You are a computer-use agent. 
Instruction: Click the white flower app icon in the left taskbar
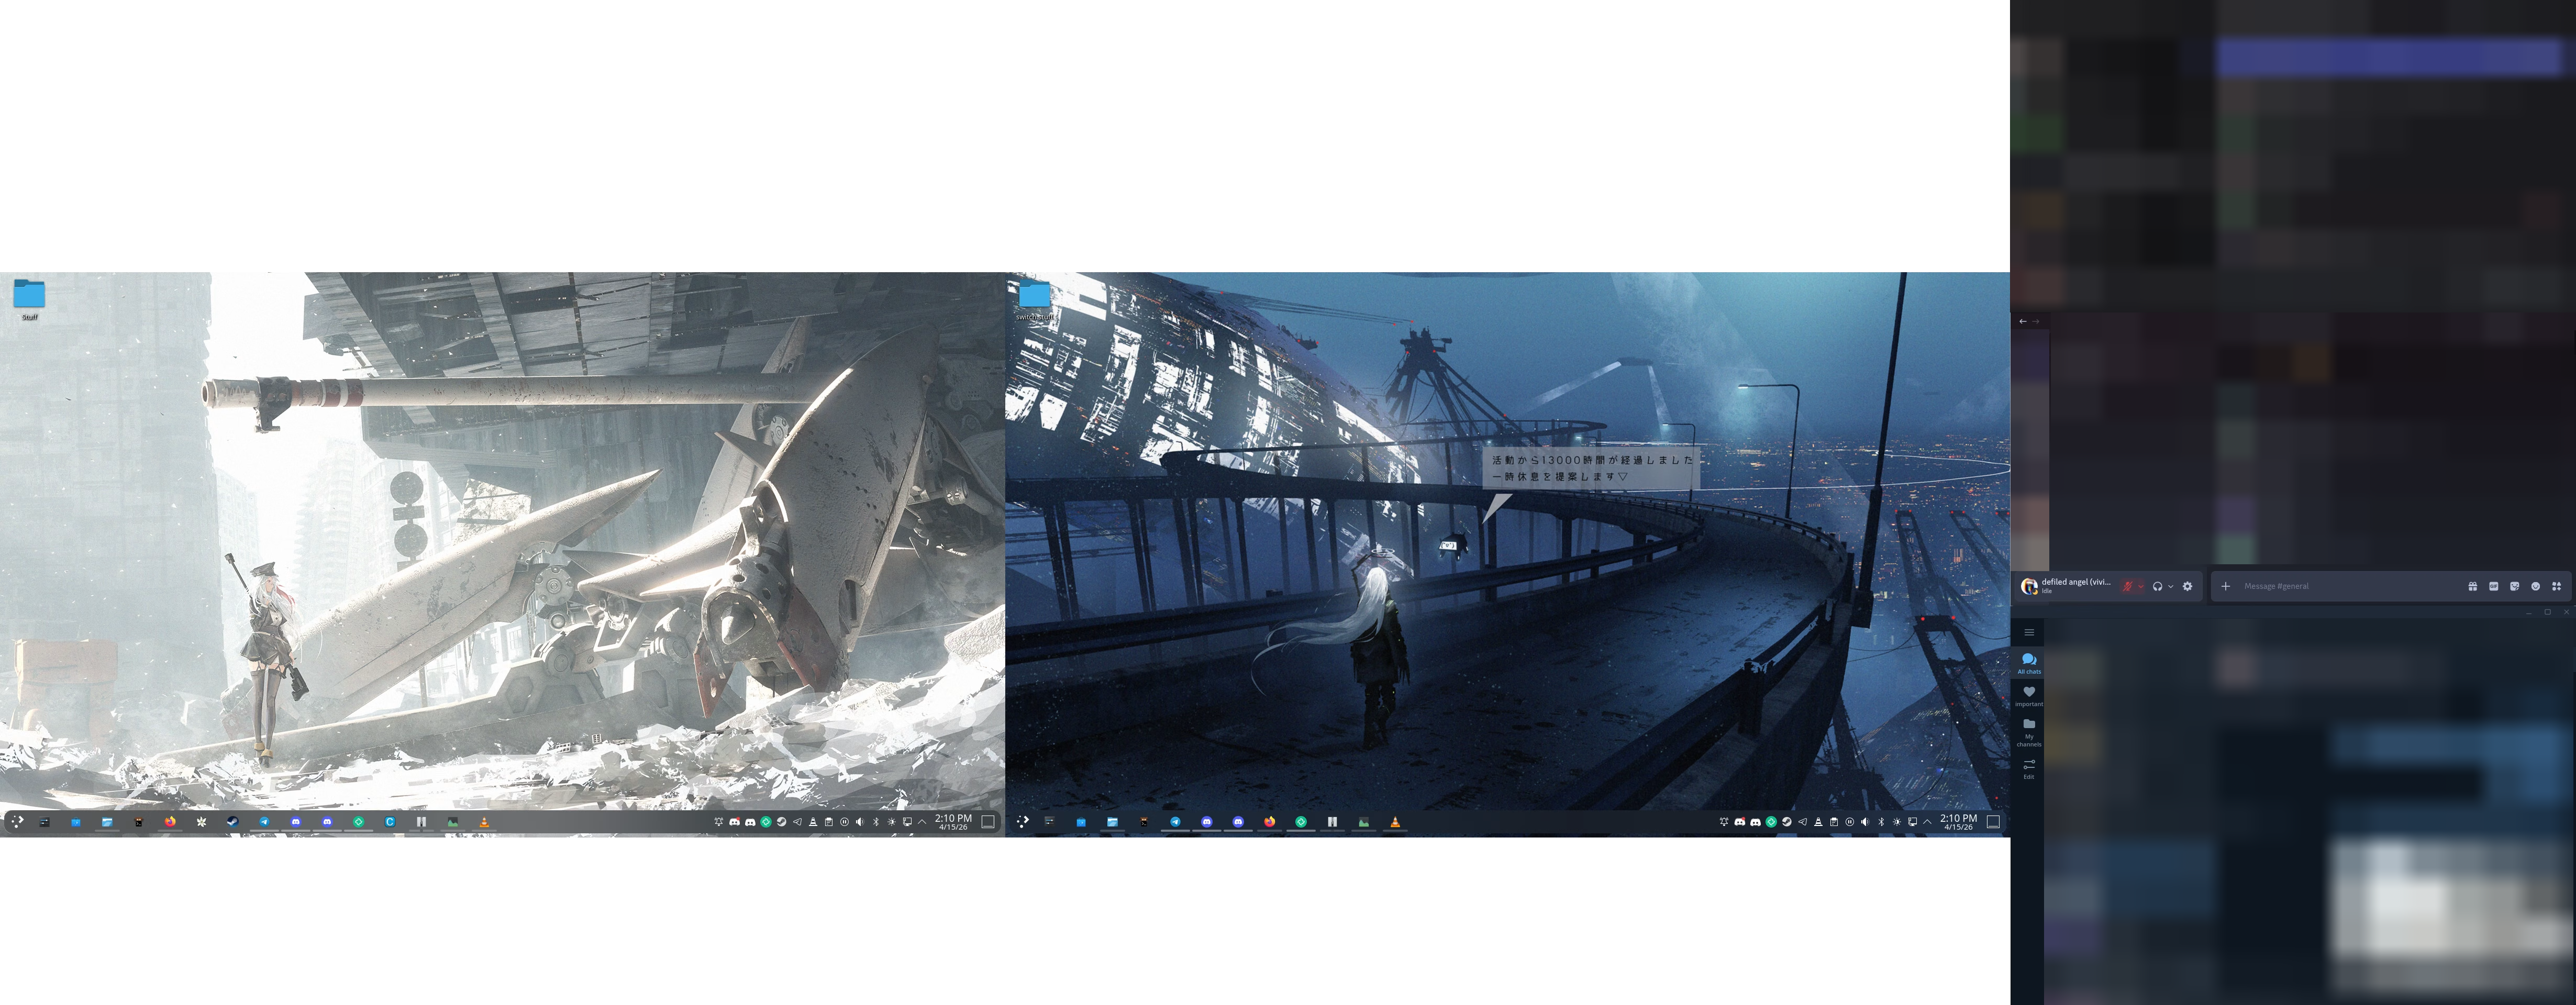[202, 822]
